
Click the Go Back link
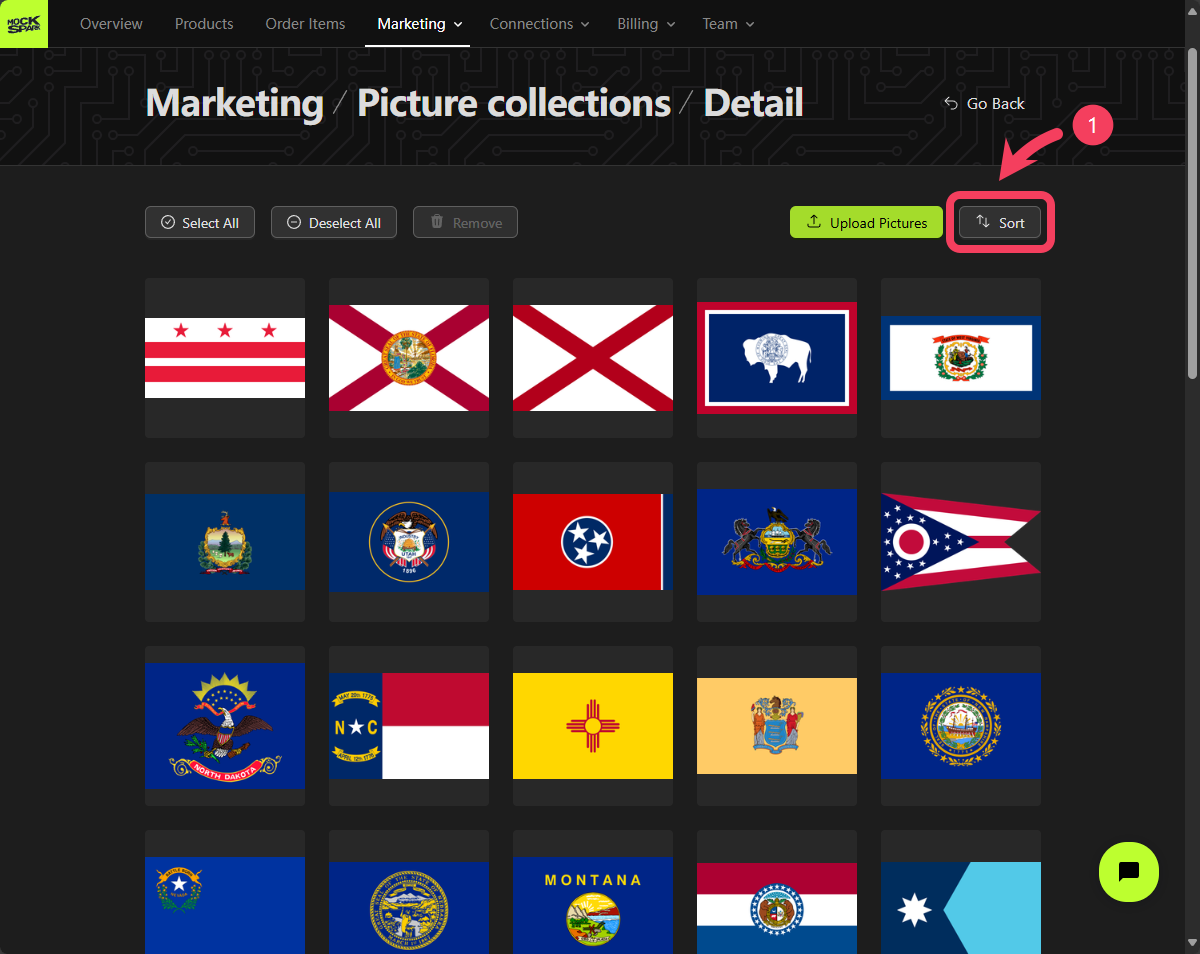(x=984, y=104)
